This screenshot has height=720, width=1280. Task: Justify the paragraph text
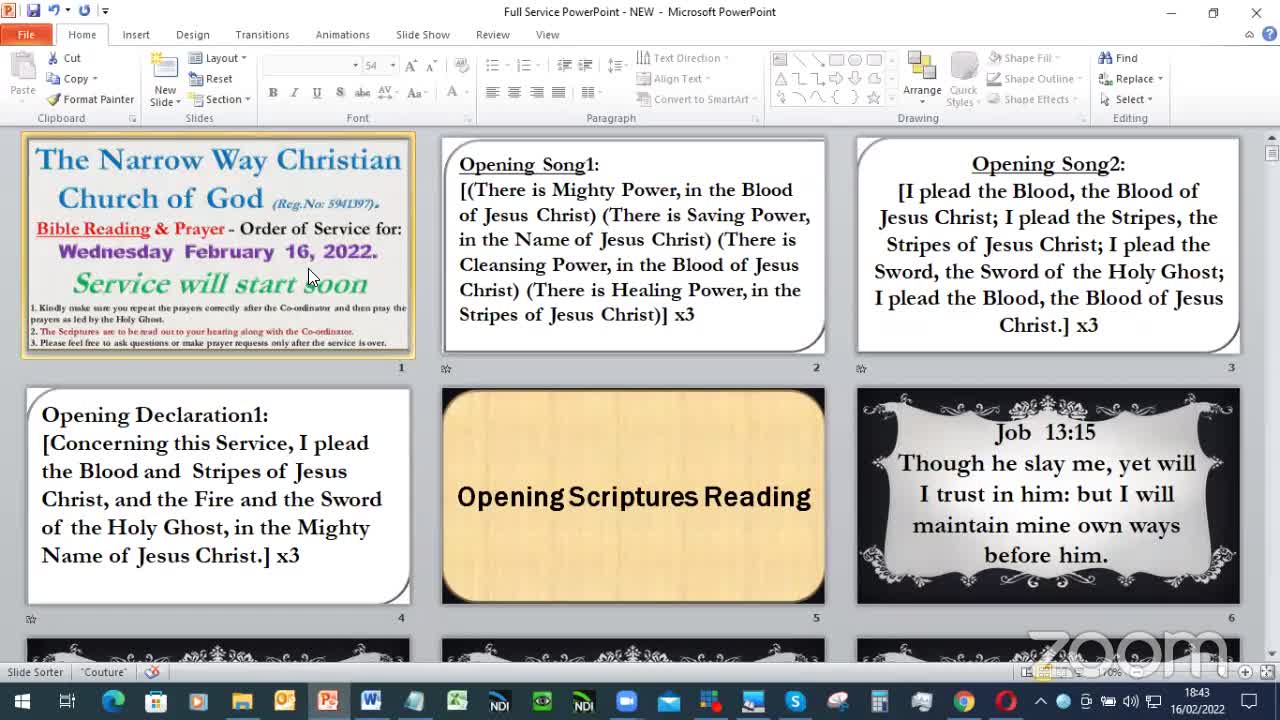[x=558, y=92]
